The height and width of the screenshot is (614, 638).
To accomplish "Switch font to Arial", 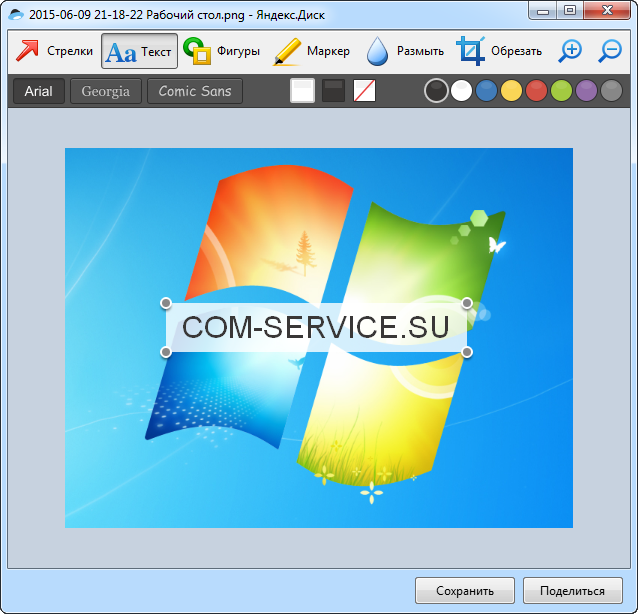I will tap(39, 91).
